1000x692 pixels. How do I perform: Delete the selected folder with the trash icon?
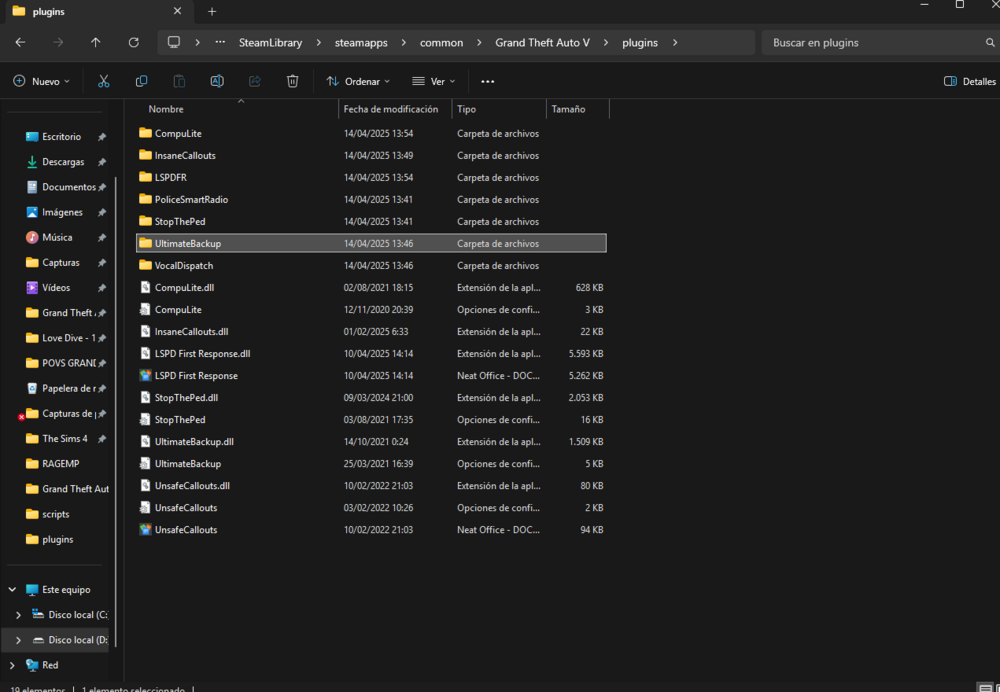[292, 81]
